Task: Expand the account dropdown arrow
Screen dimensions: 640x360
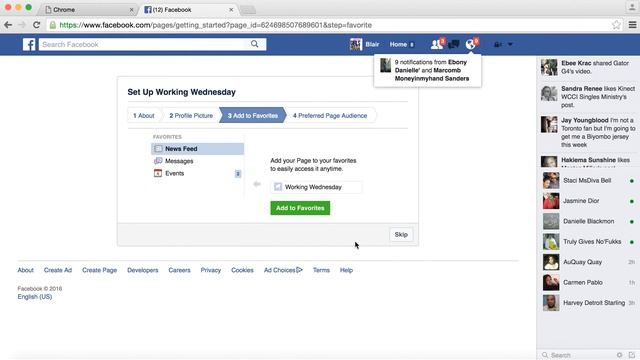Action: [510, 44]
